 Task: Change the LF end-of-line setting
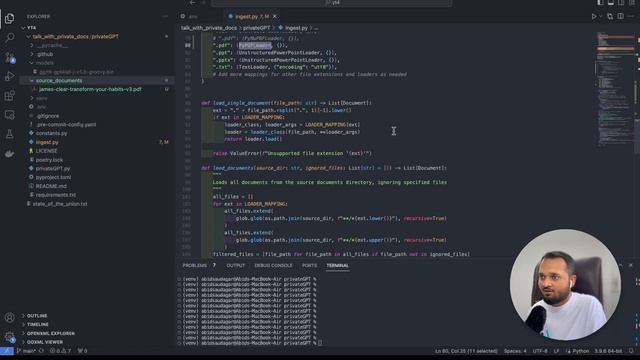coord(556,351)
